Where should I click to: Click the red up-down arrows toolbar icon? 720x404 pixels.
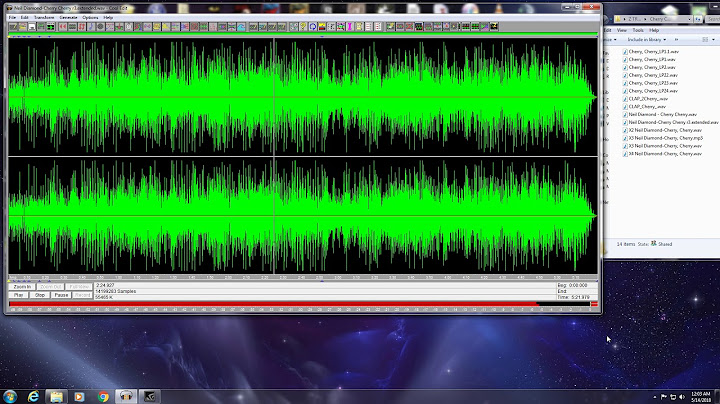pos(81,27)
